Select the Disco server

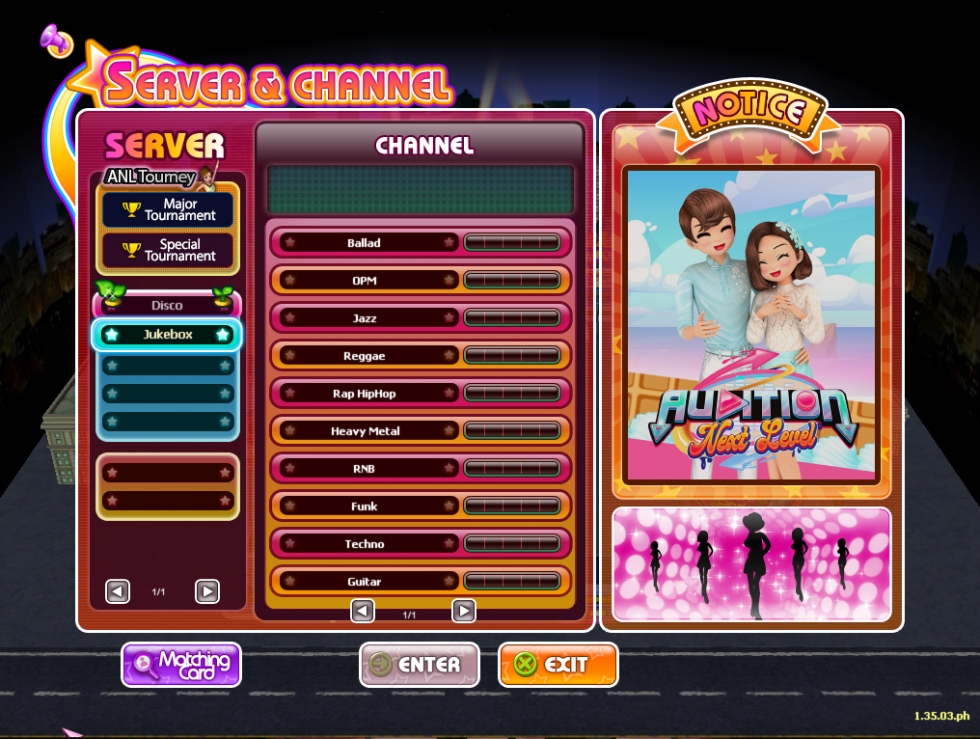point(167,304)
